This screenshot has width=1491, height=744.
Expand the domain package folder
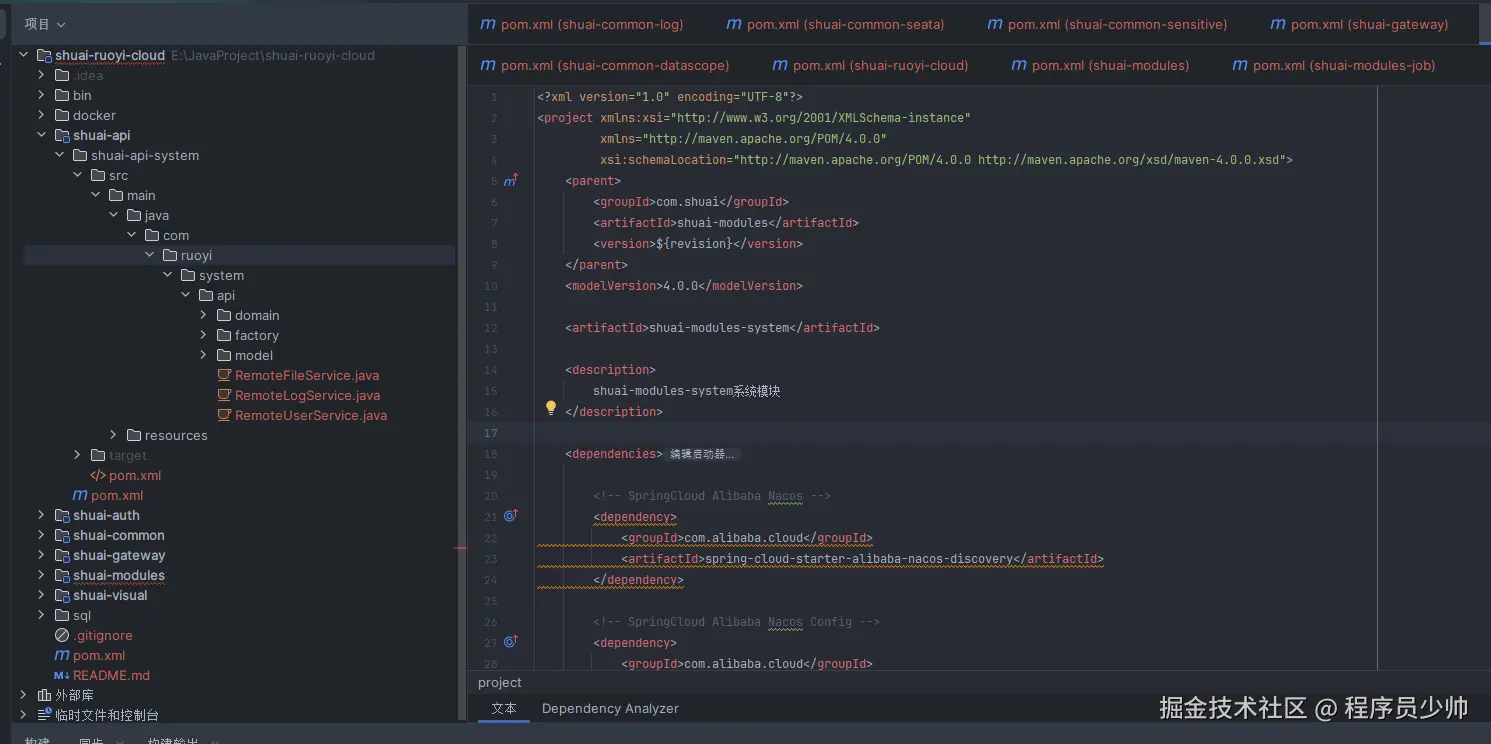tap(203, 315)
